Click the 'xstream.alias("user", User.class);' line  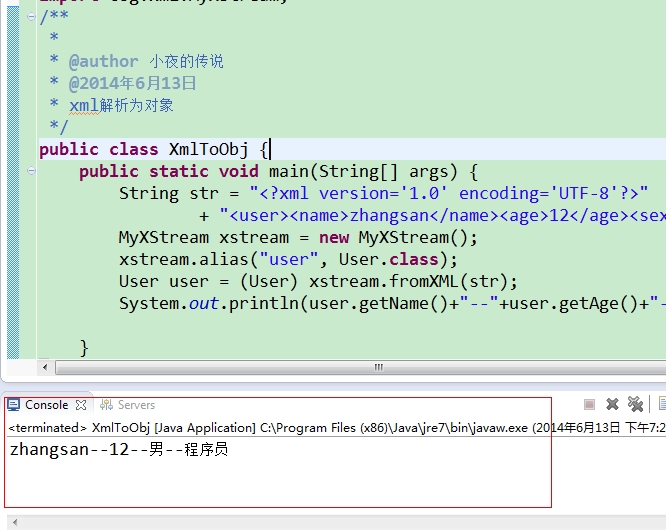click(288, 259)
